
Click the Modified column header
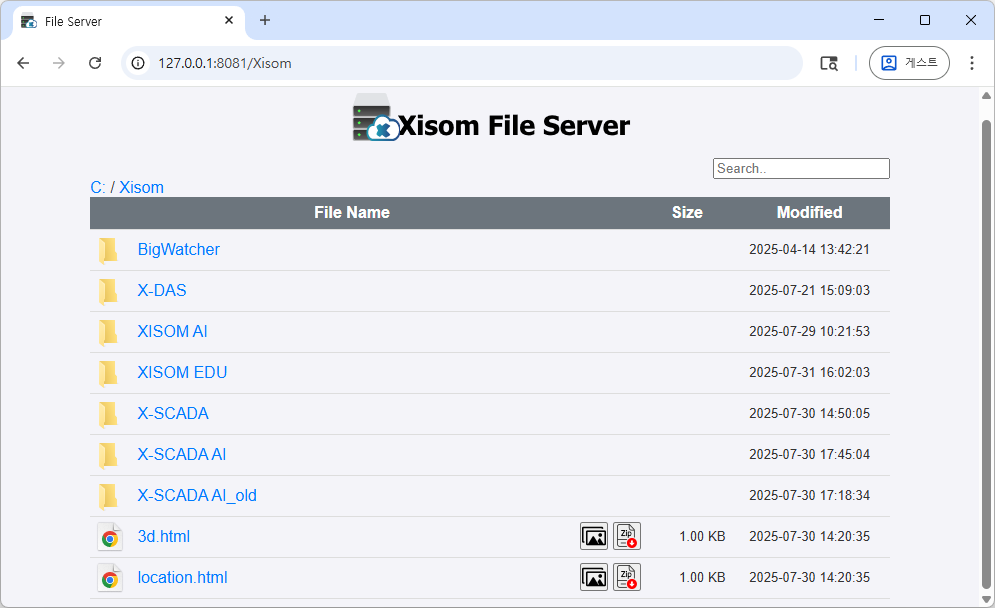810,213
